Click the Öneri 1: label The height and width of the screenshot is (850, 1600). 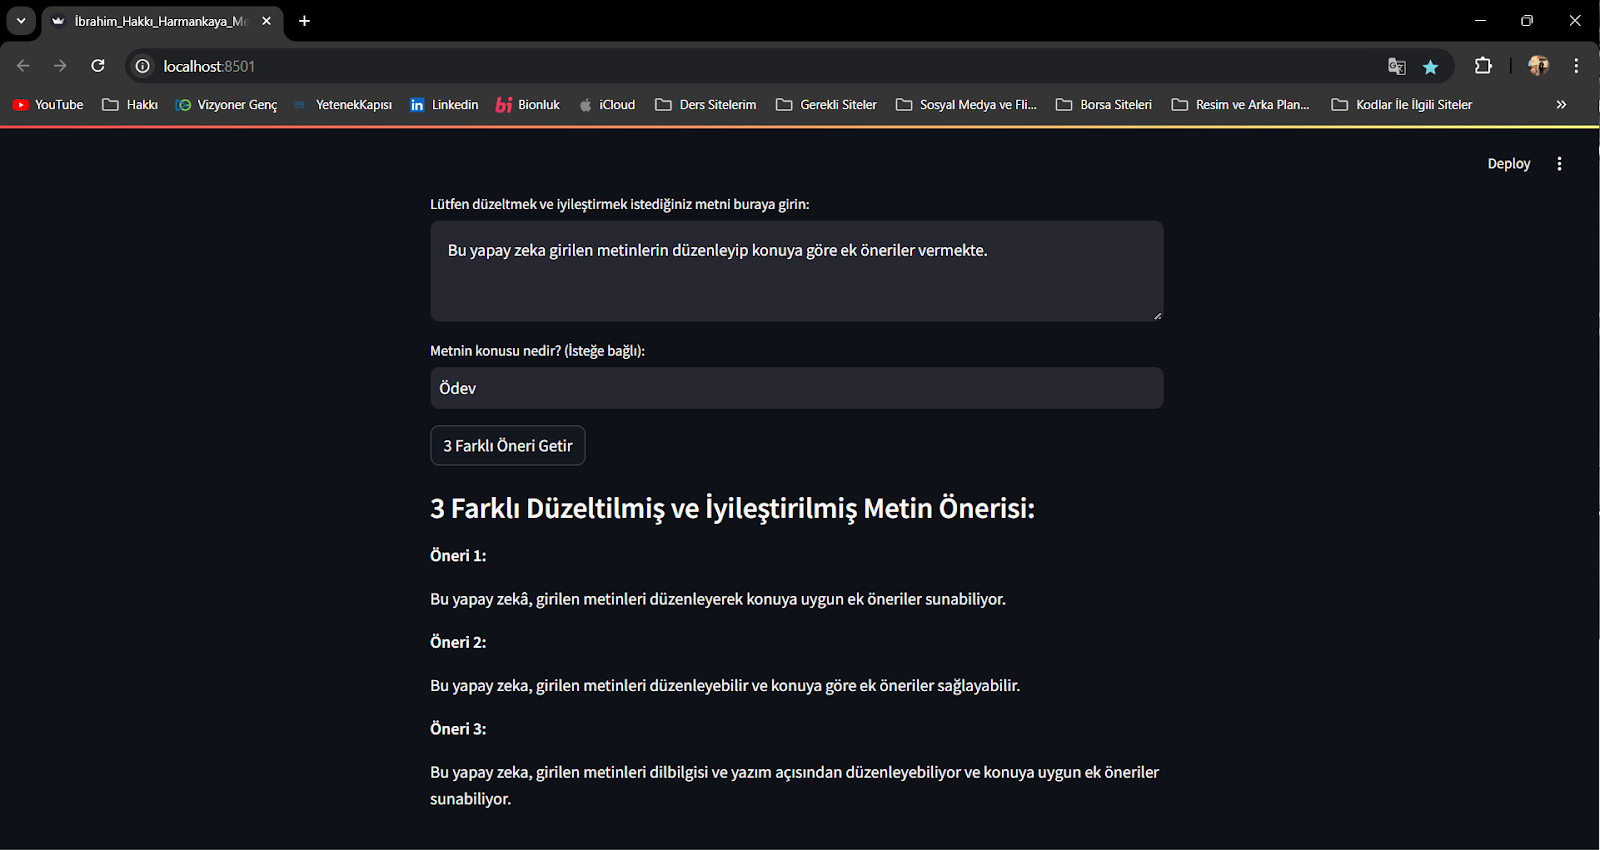pyautogui.click(x=458, y=556)
